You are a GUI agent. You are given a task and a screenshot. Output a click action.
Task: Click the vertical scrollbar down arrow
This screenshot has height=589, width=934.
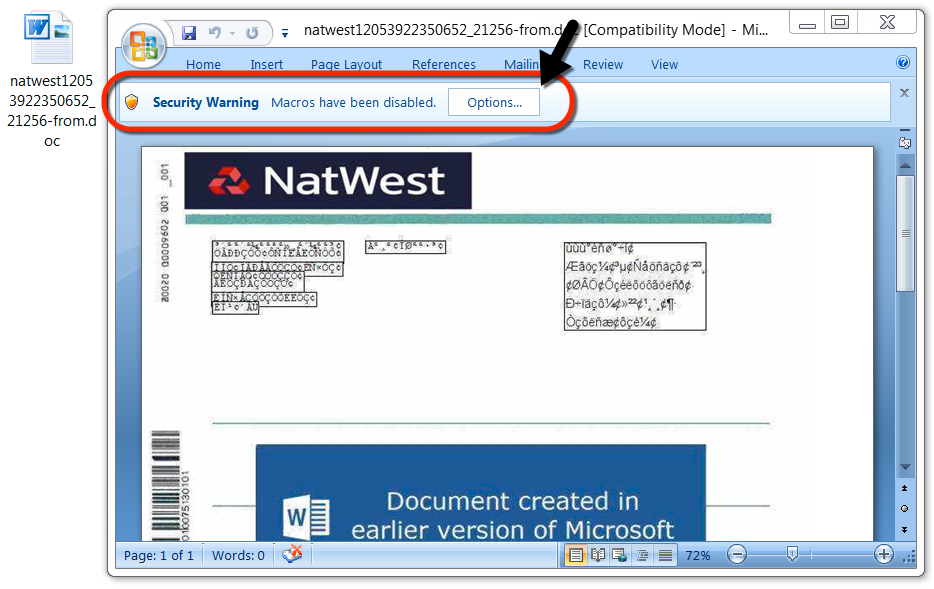905,468
